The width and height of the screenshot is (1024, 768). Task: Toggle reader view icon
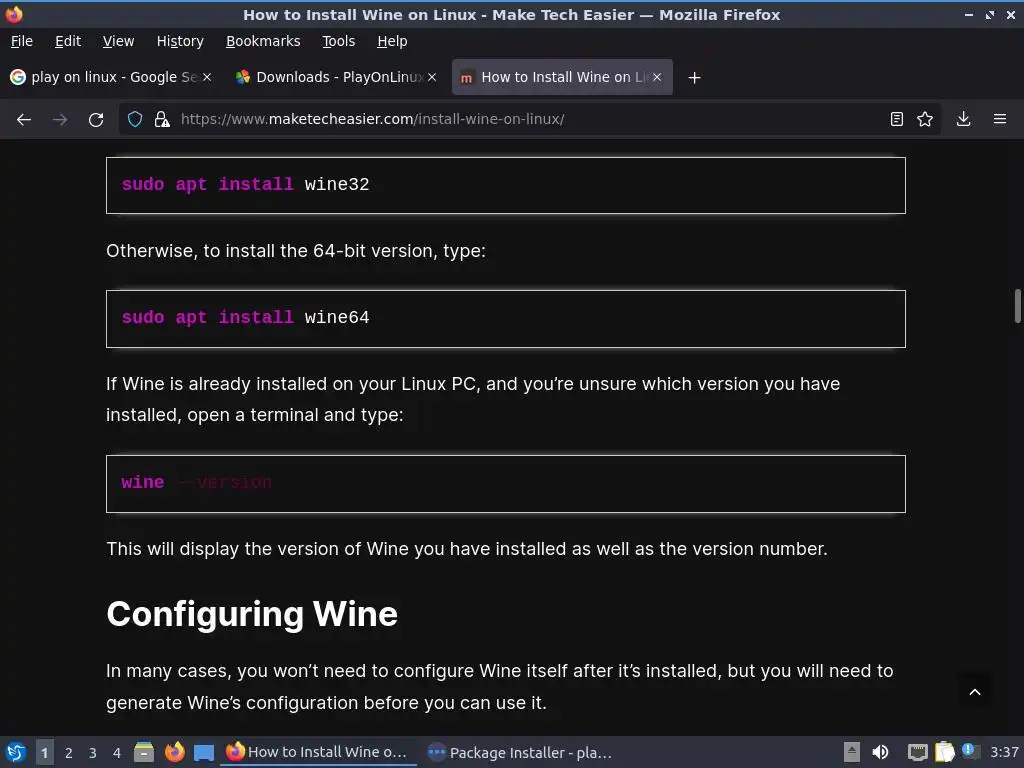point(897,119)
